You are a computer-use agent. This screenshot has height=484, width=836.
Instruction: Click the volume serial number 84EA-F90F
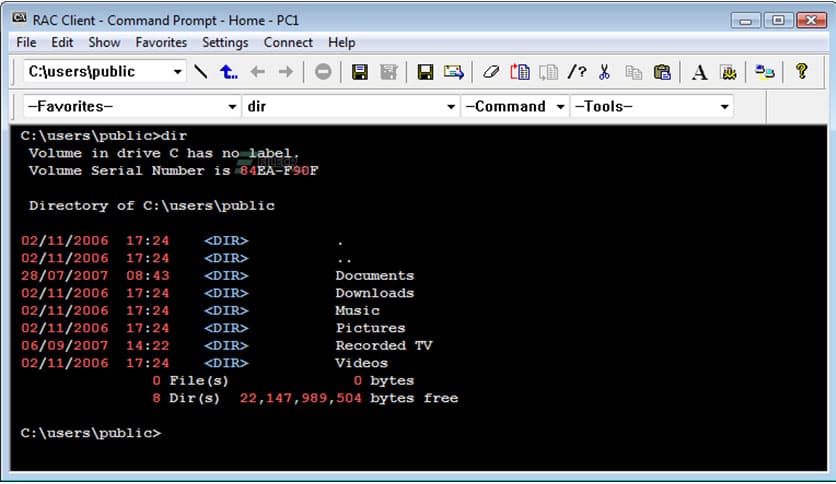click(x=279, y=171)
